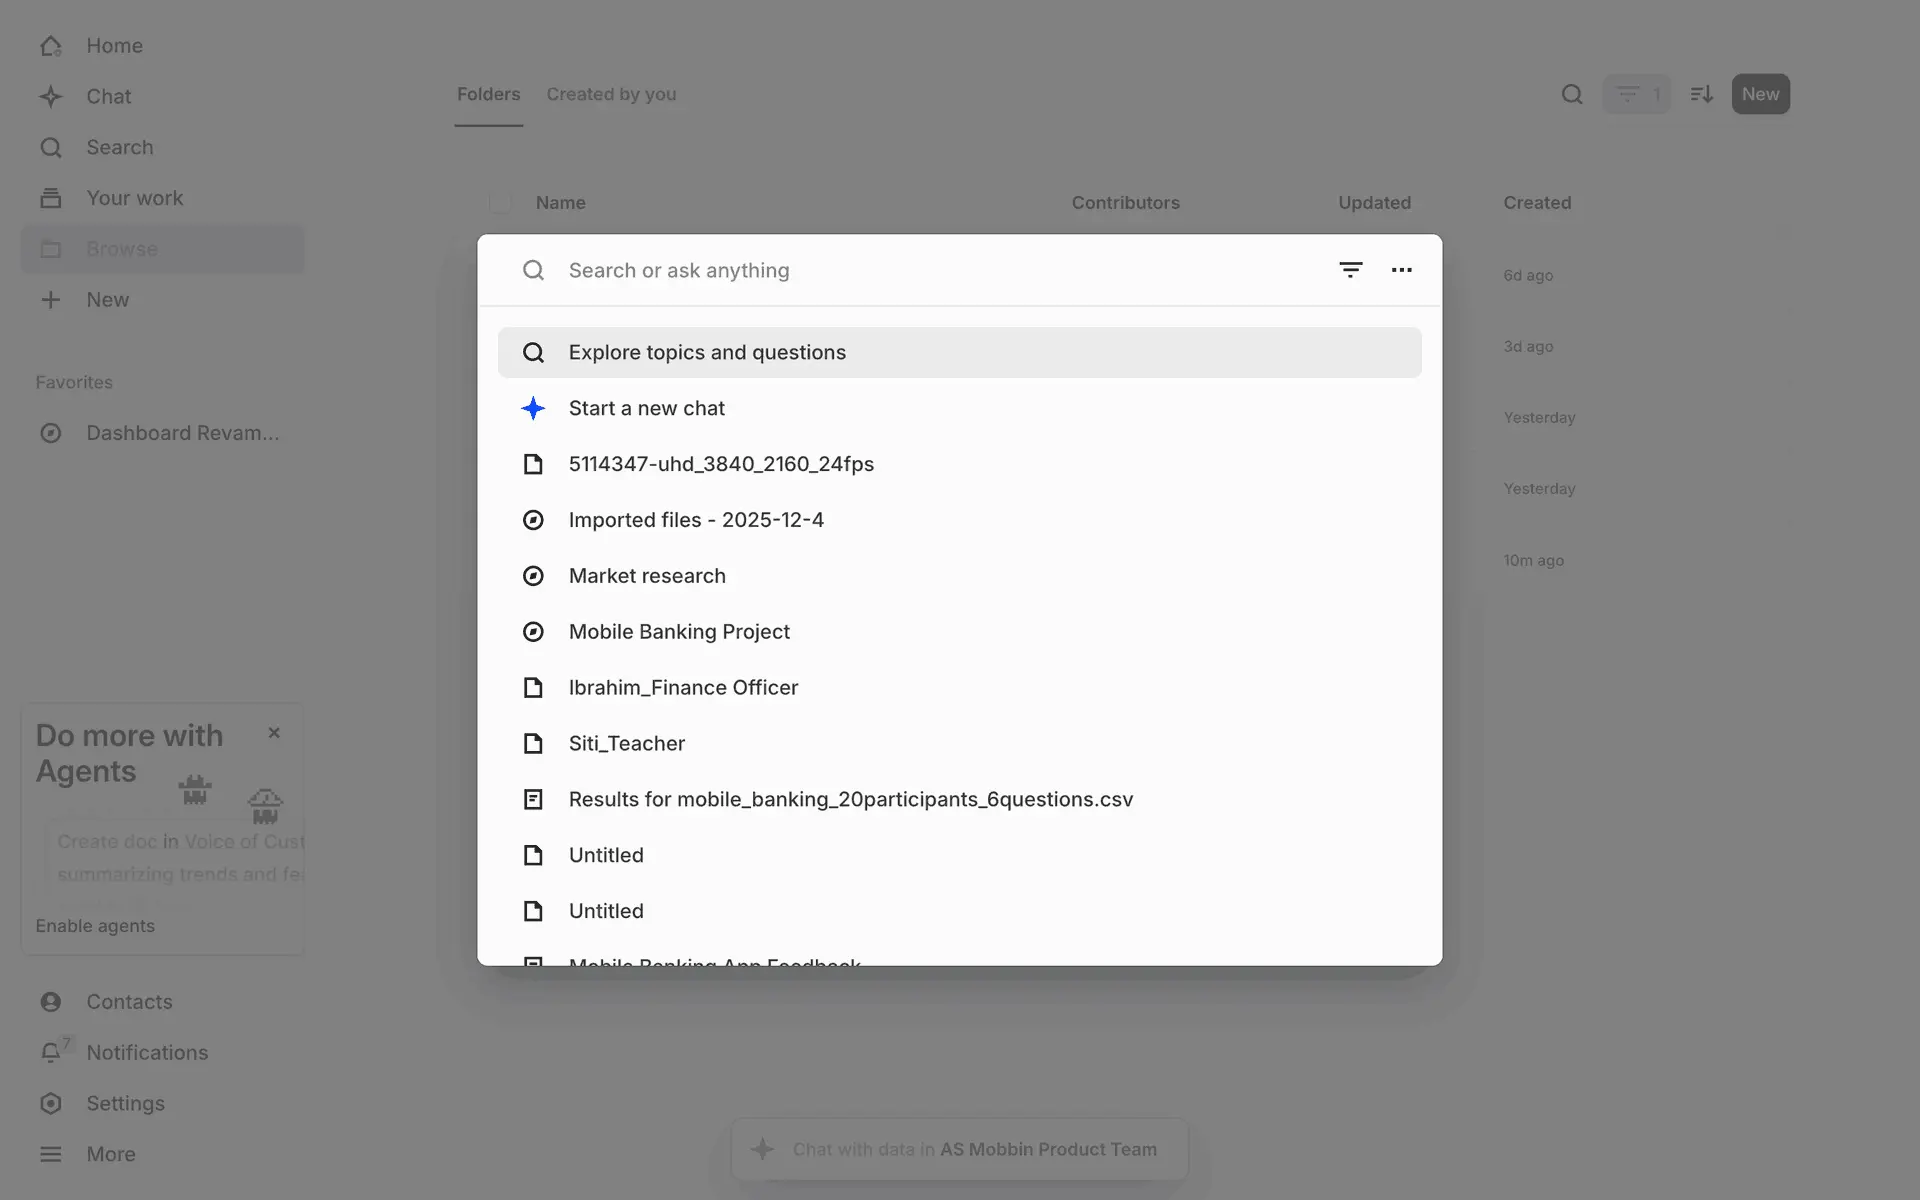
Task: Click the filter icon in search dialog
Action: [1350, 270]
